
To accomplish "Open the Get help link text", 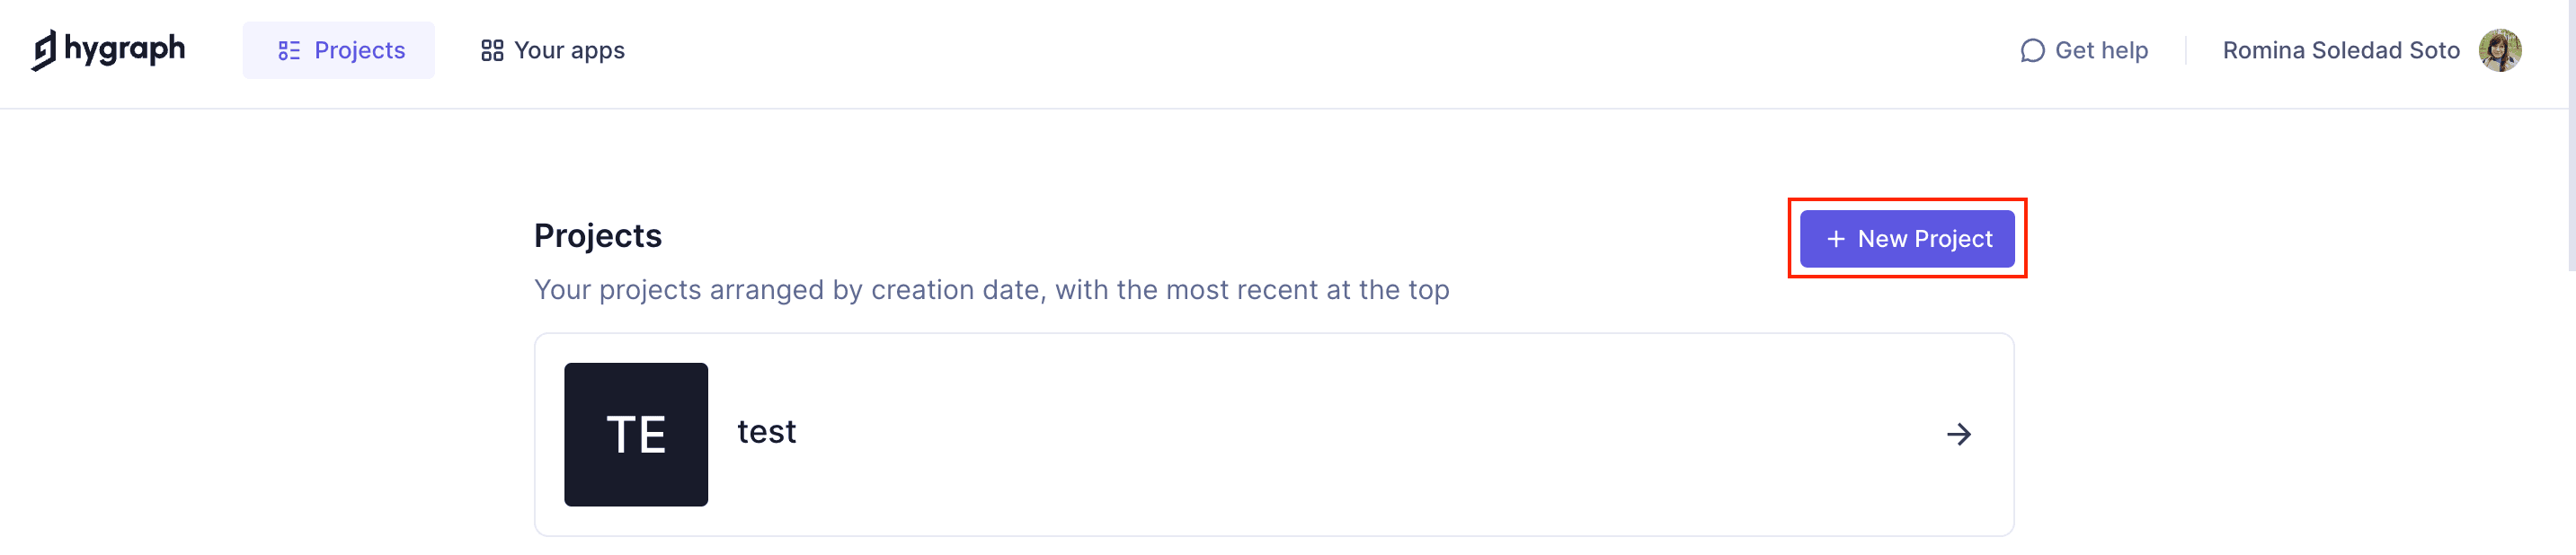I will [x=2101, y=51].
